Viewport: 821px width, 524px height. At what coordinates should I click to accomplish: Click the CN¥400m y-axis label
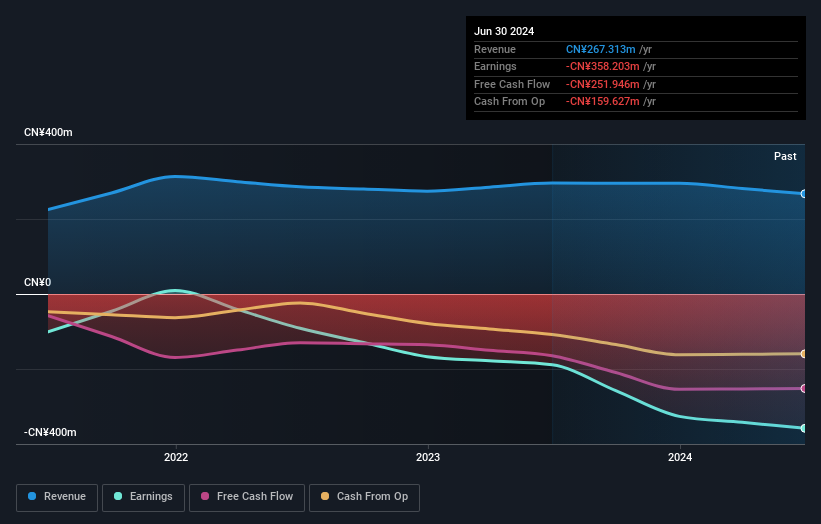pyautogui.click(x=48, y=132)
